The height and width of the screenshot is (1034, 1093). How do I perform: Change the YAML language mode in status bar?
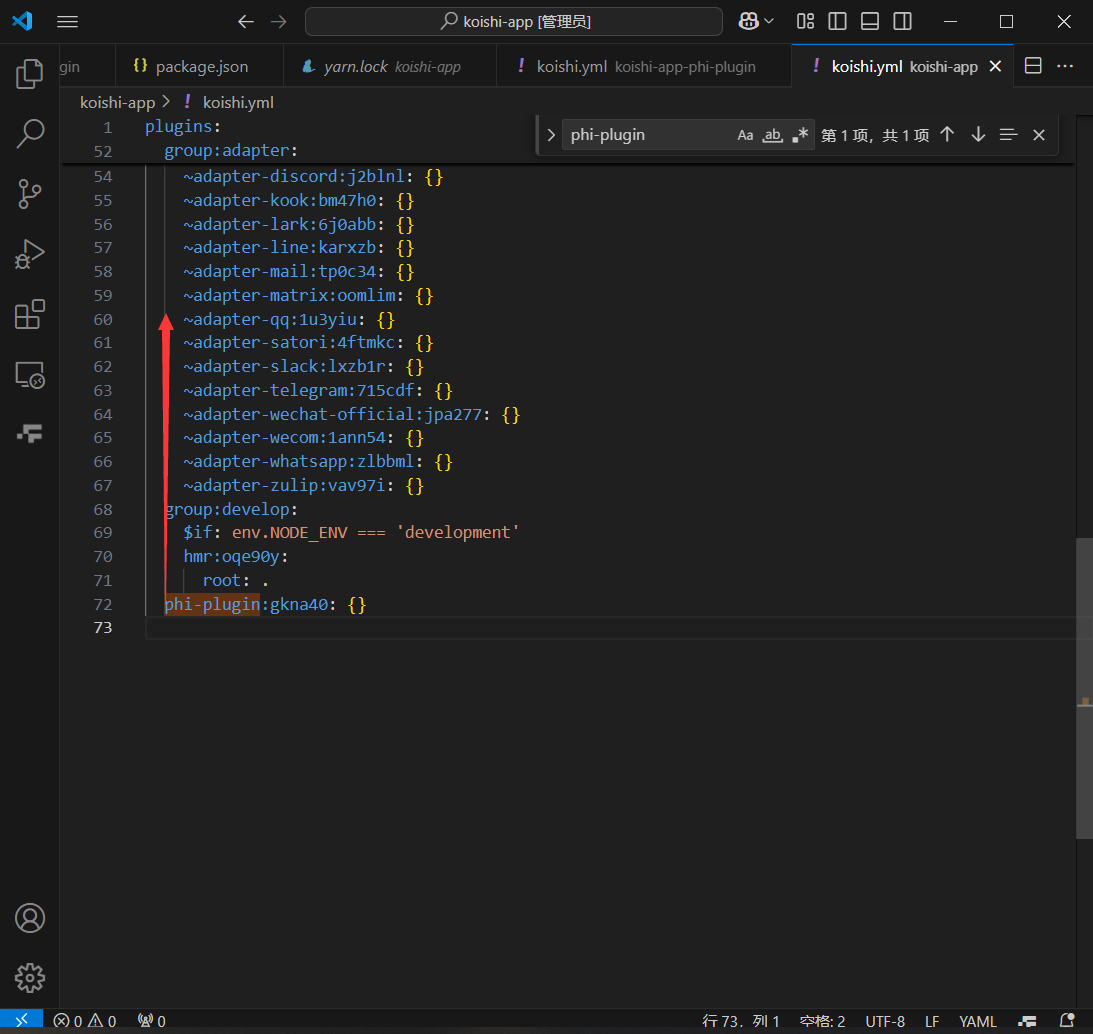coord(978,1021)
